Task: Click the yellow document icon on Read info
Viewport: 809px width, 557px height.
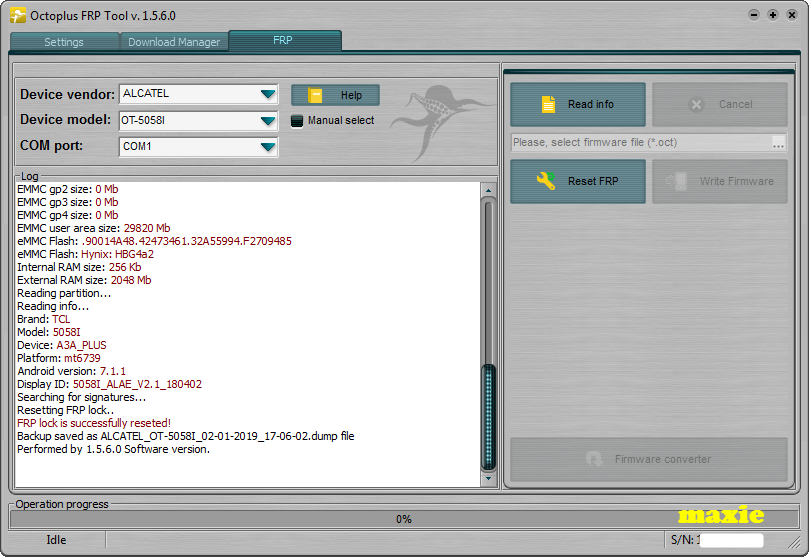Action: [x=548, y=104]
